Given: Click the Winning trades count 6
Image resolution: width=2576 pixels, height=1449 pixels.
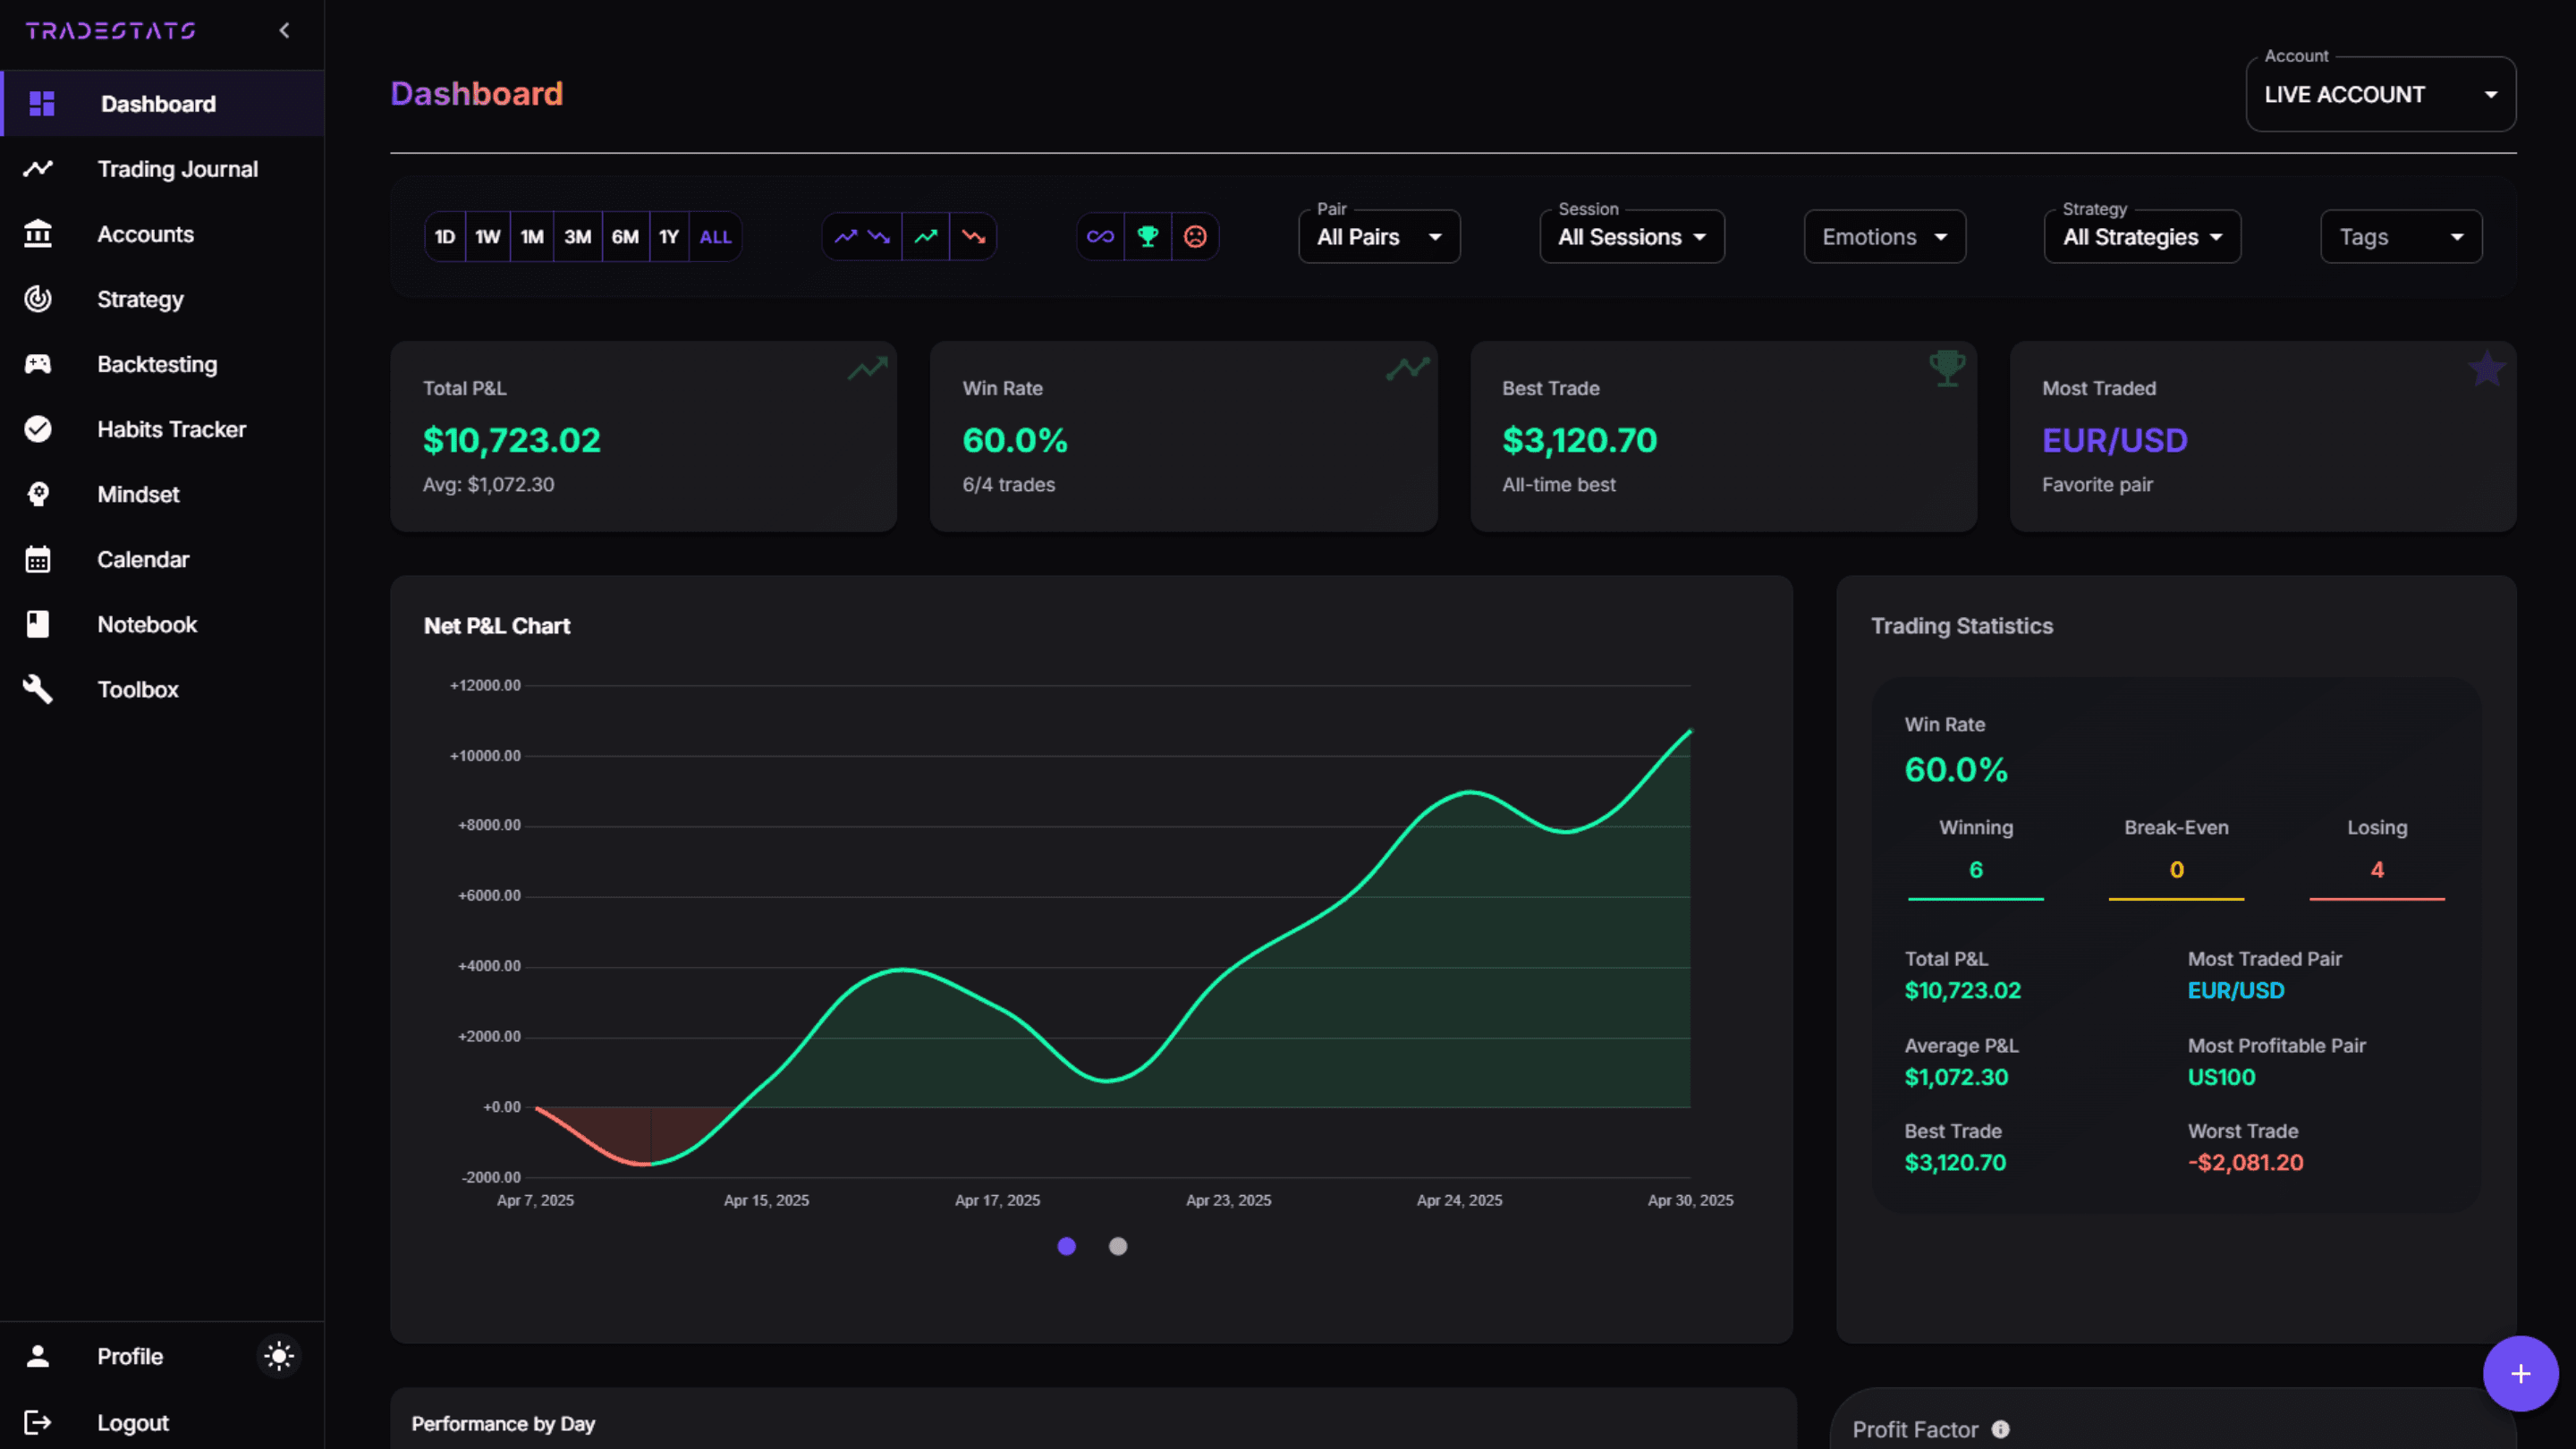Looking at the screenshot, I should pyautogui.click(x=1976, y=869).
